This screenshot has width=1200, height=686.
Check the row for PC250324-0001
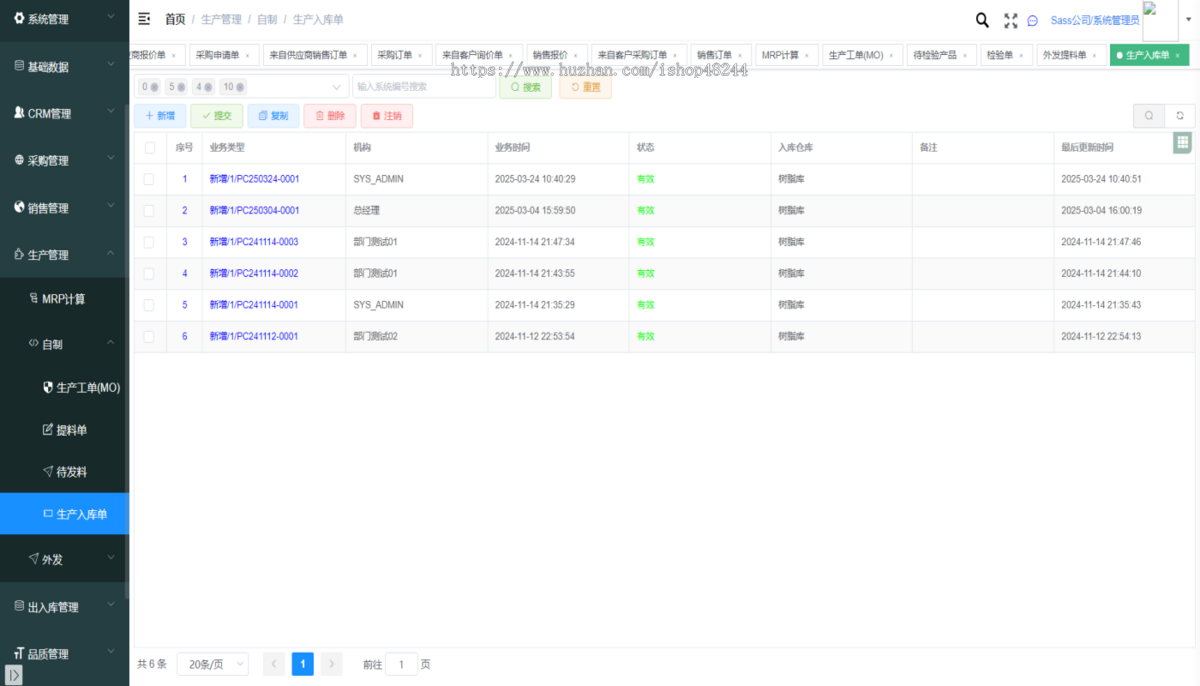point(150,179)
